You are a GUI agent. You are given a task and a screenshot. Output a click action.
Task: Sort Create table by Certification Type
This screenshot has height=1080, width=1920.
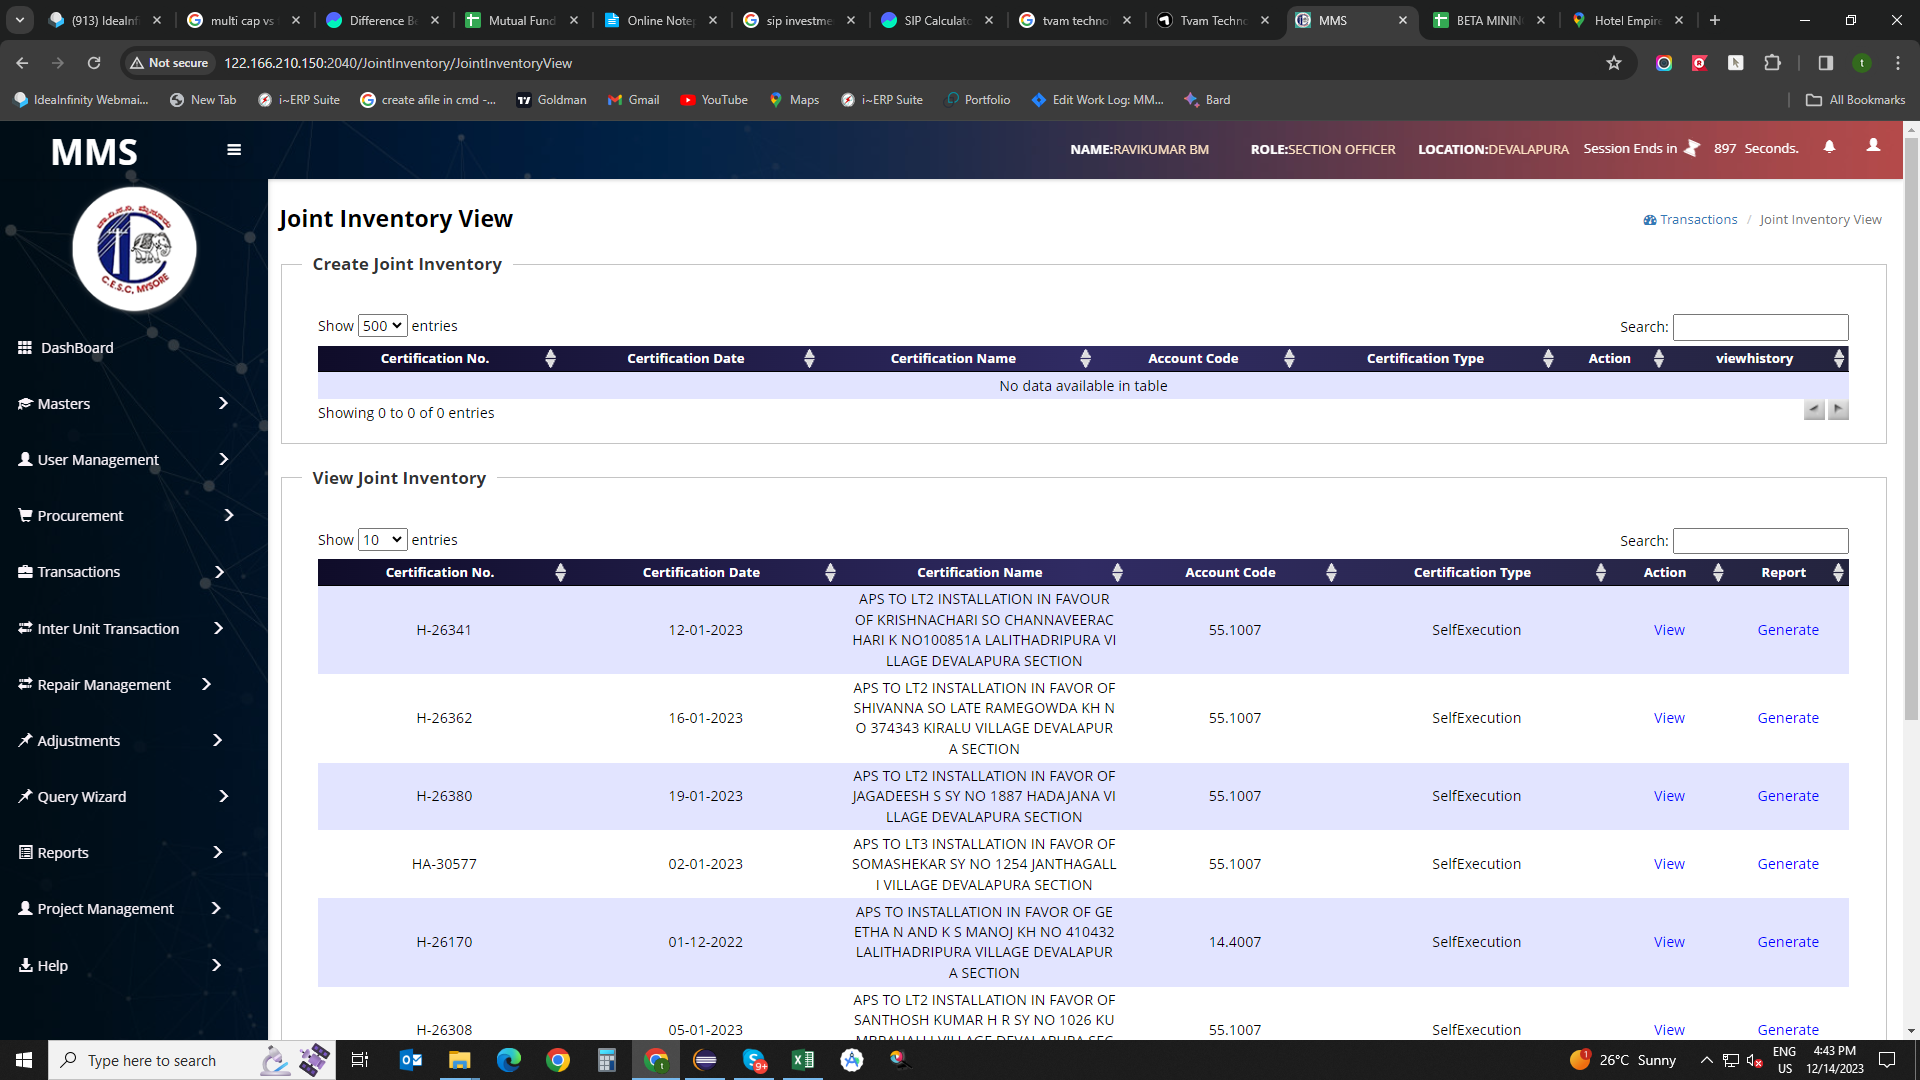point(1430,359)
